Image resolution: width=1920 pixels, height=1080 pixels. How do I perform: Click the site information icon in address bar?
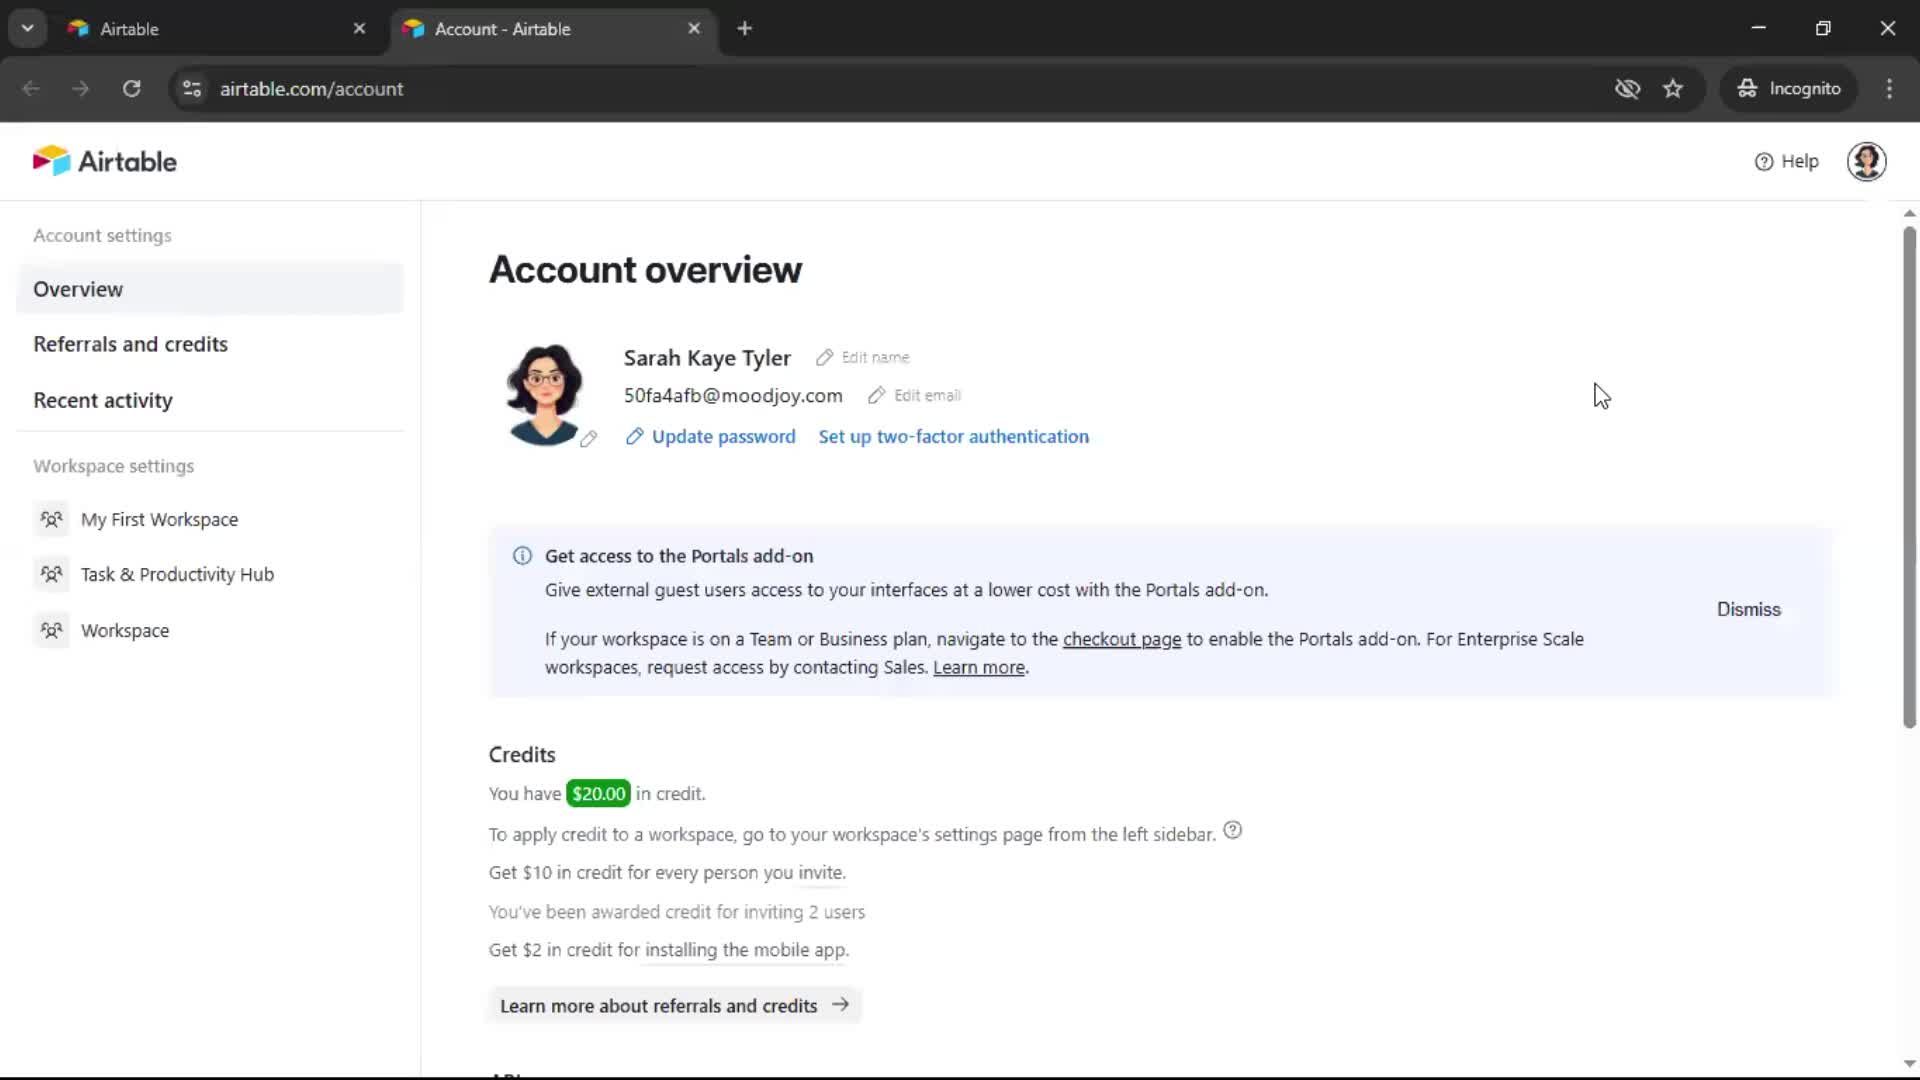click(x=191, y=89)
